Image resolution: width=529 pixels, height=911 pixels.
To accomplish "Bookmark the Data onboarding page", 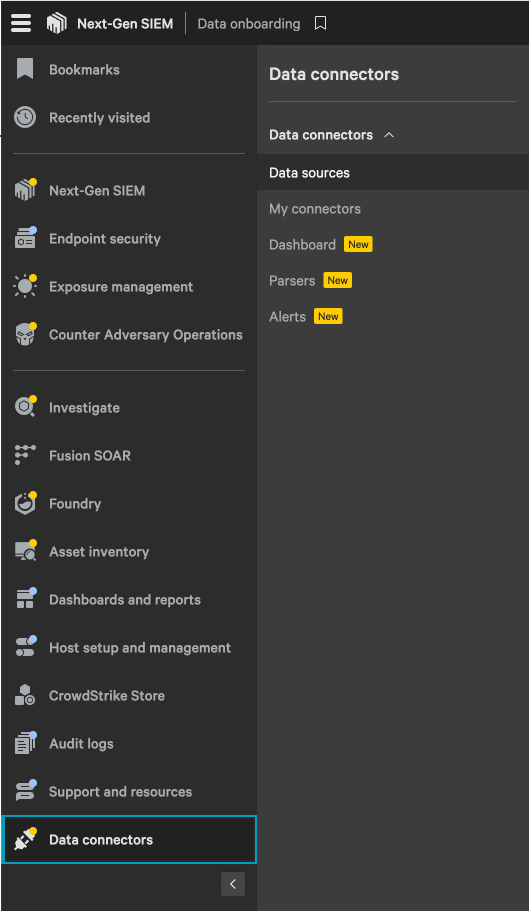I will 320,24.
